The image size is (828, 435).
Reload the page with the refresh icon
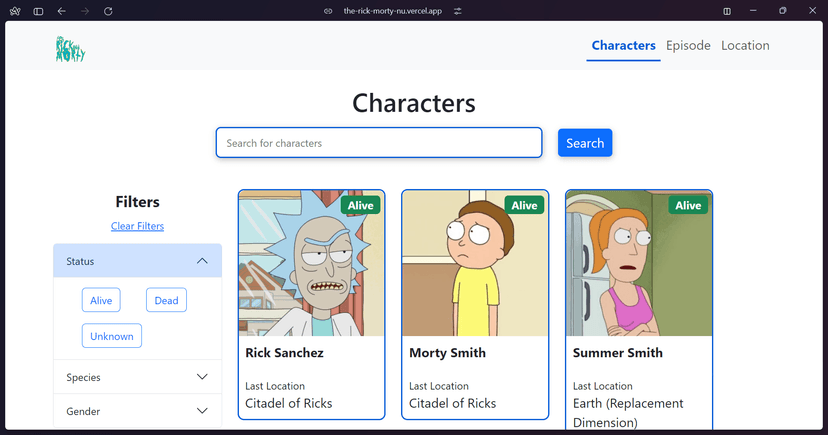108,11
